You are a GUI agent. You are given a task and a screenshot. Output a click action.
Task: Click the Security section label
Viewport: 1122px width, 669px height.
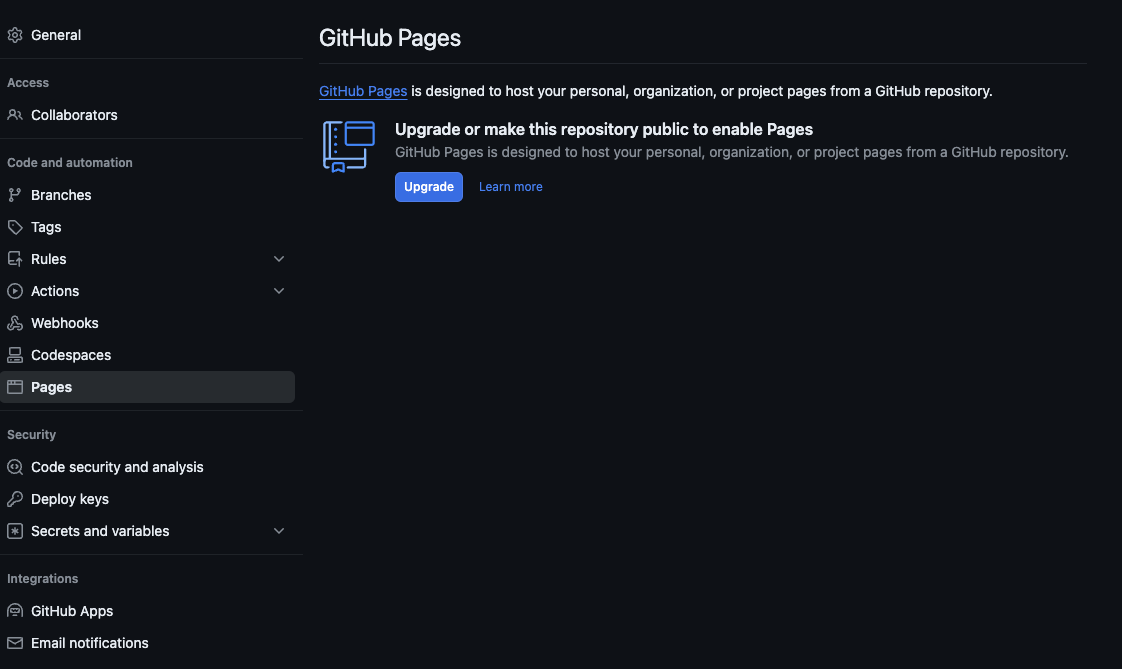[31, 435]
